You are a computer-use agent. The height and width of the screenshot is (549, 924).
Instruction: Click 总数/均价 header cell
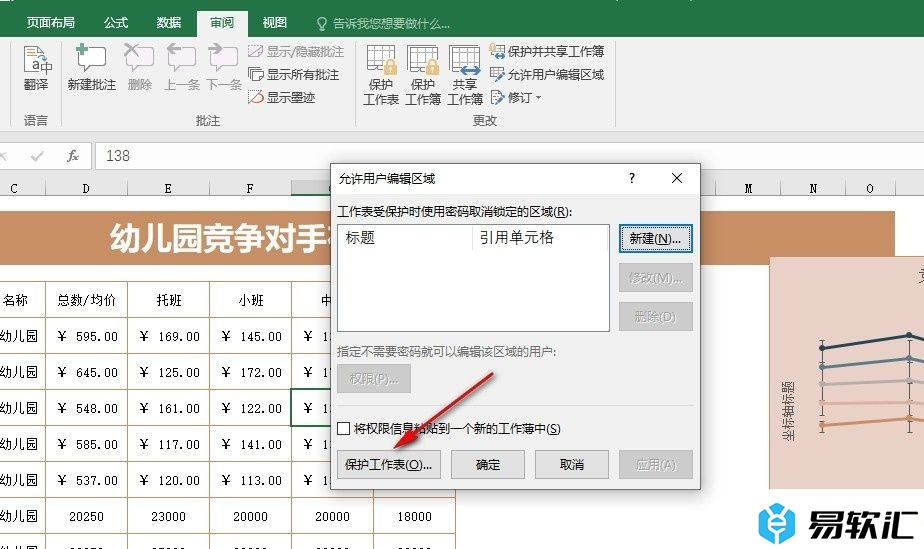(x=86, y=300)
